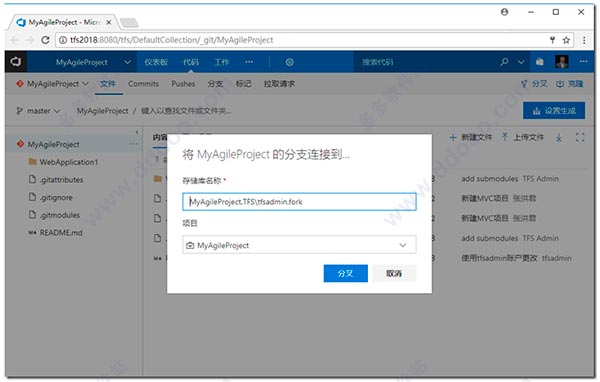Click 使用tfsadmin账户更改 commit message

pyautogui.click(x=499, y=258)
